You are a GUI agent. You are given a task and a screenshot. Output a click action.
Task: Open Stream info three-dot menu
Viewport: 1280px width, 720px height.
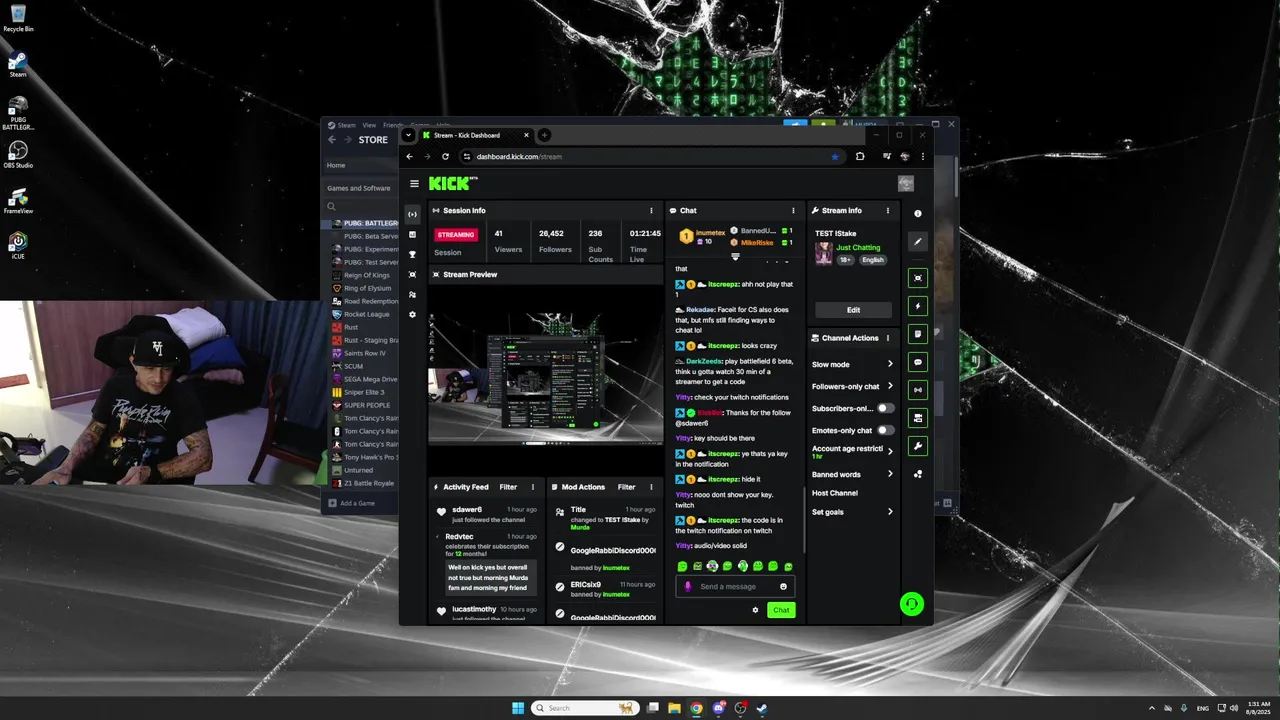(x=887, y=211)
